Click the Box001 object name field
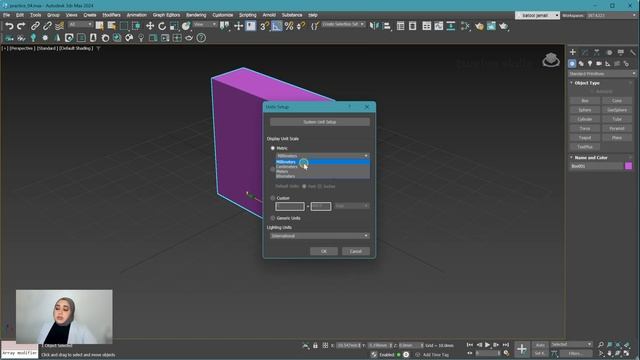This screenshot has height=360, width=640. (x=596, y=166)
